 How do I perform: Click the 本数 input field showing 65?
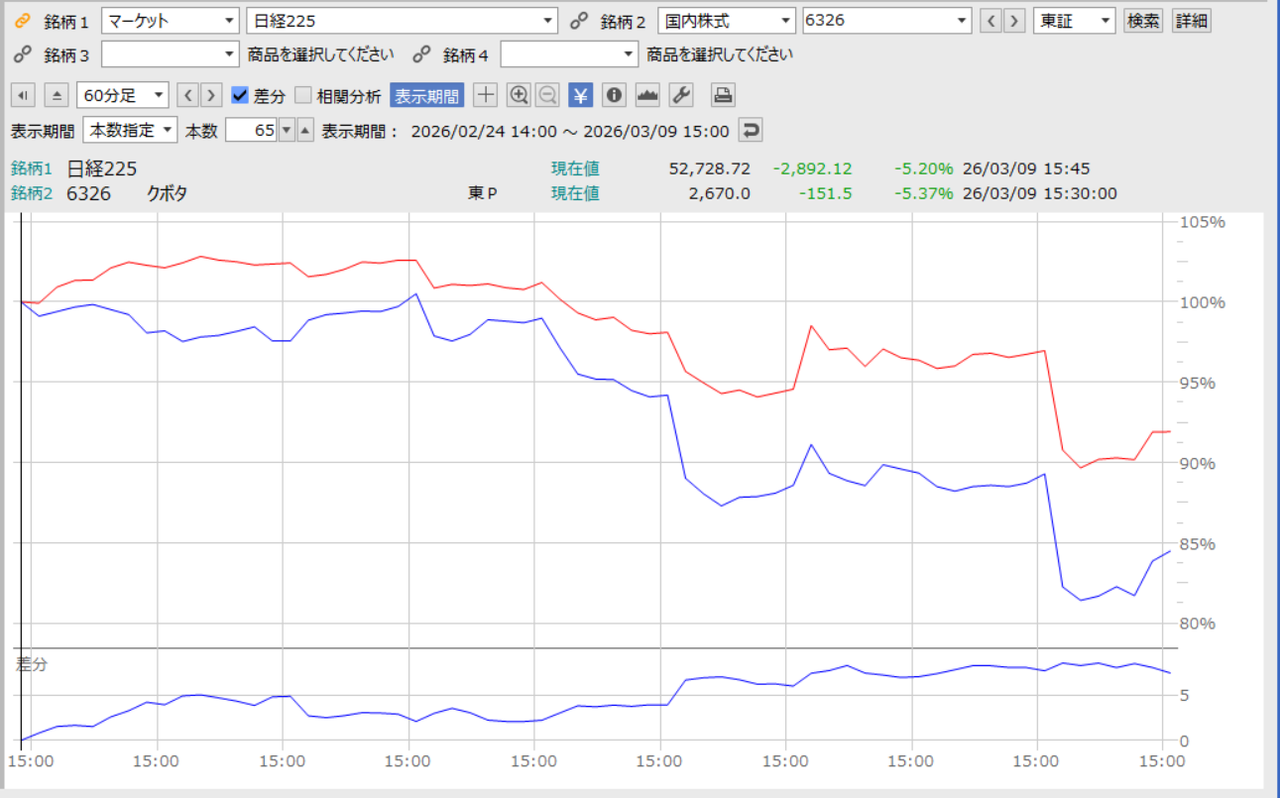coord(251,130)
